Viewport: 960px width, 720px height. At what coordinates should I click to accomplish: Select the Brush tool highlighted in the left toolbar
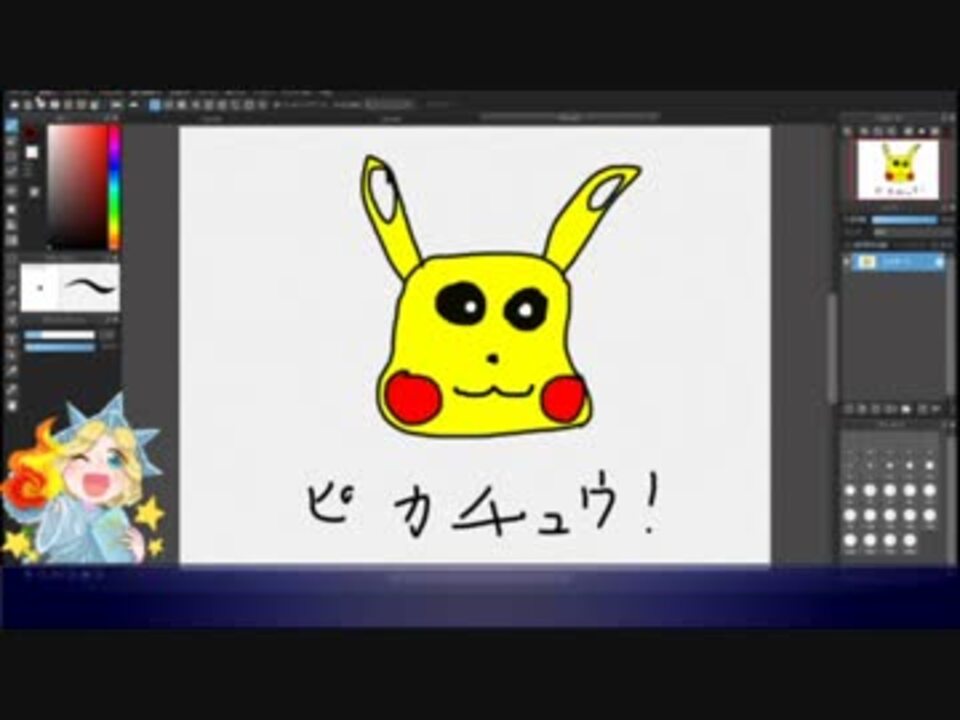[12, 126]
